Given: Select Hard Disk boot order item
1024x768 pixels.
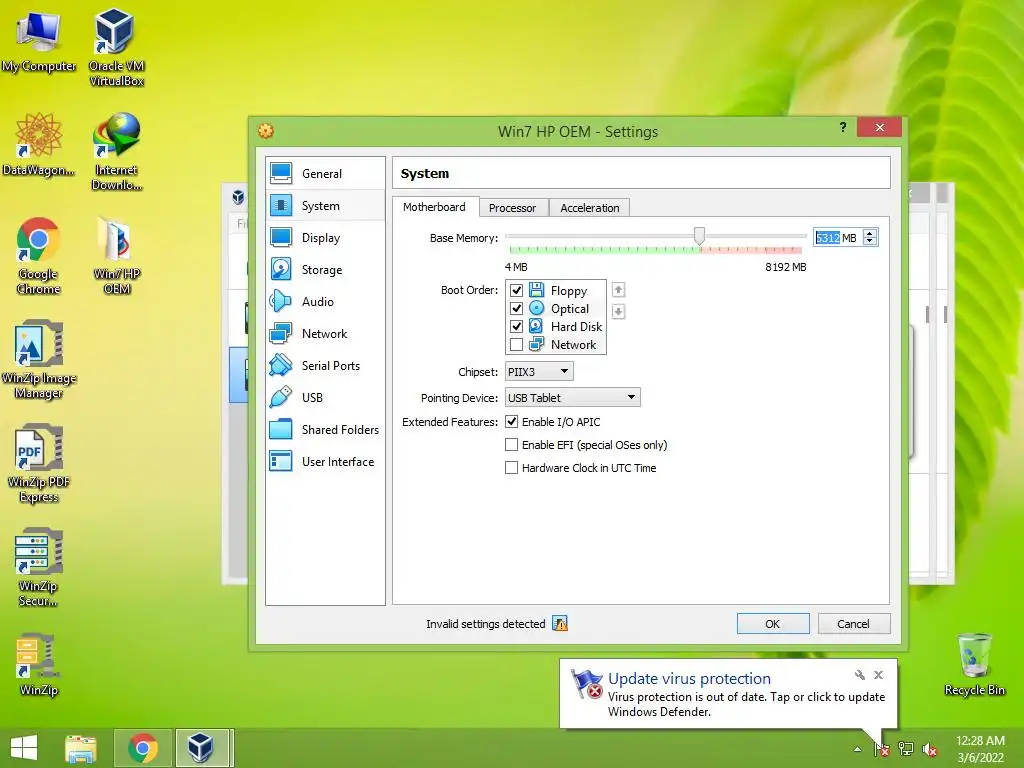Looking at the screenshot, I should (x=566, y=326).
